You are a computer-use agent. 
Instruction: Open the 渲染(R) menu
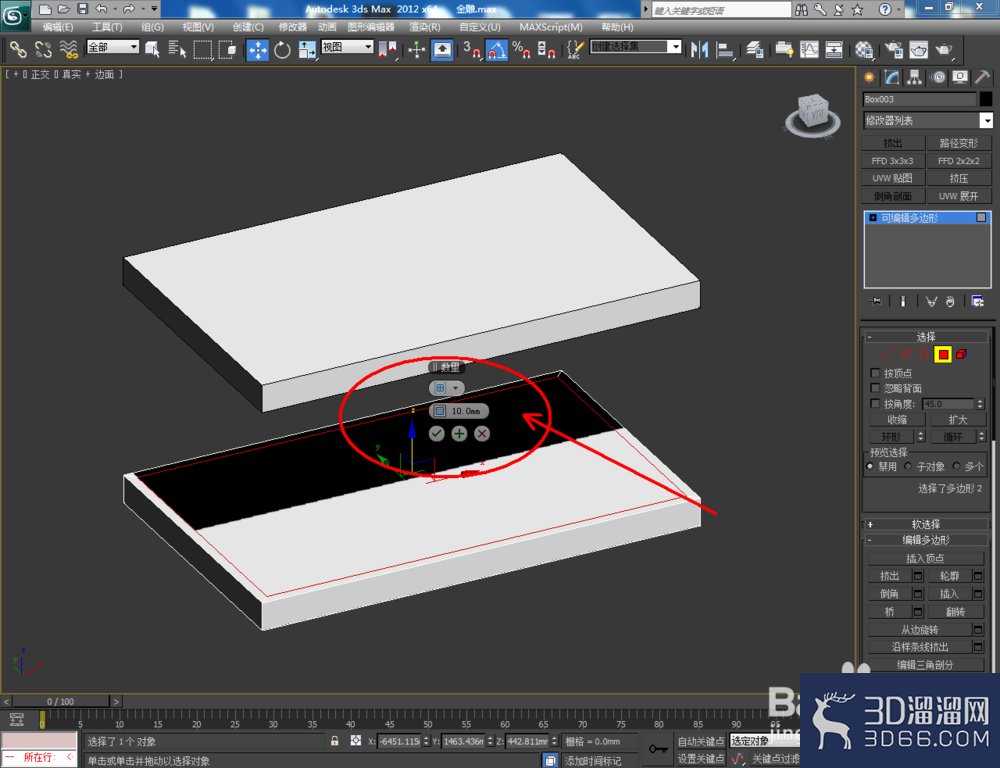point(425,27)
